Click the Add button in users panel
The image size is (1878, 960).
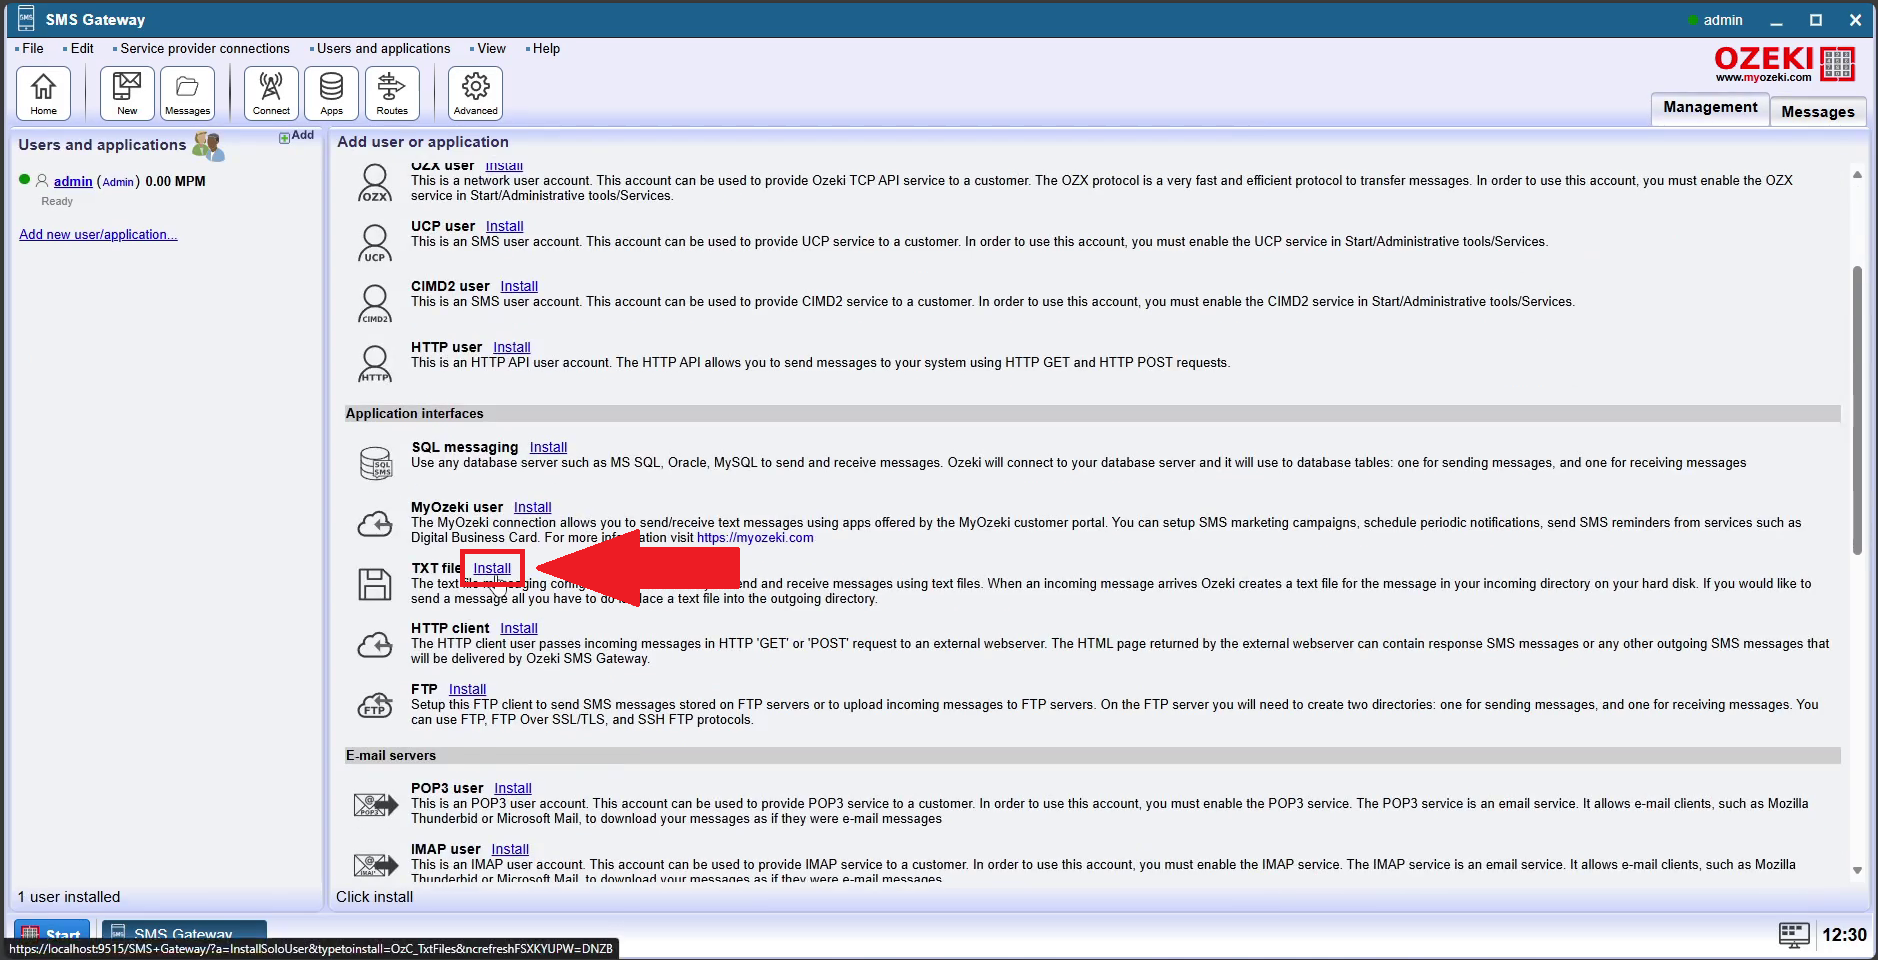pos(296,136)
